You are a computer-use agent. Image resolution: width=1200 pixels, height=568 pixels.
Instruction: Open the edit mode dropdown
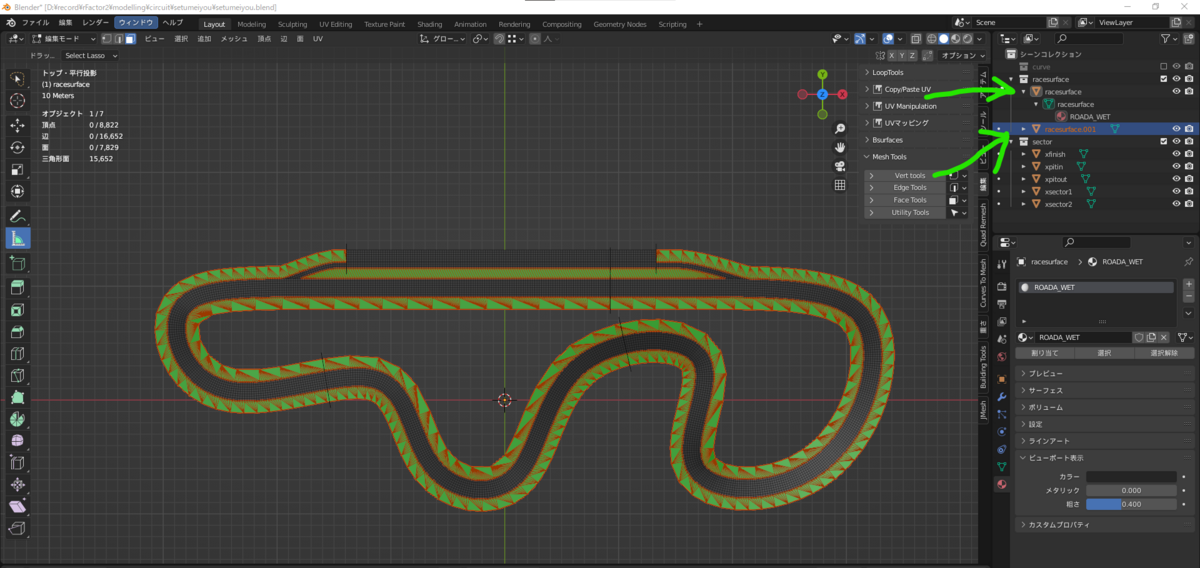click(x=66, y=39)
